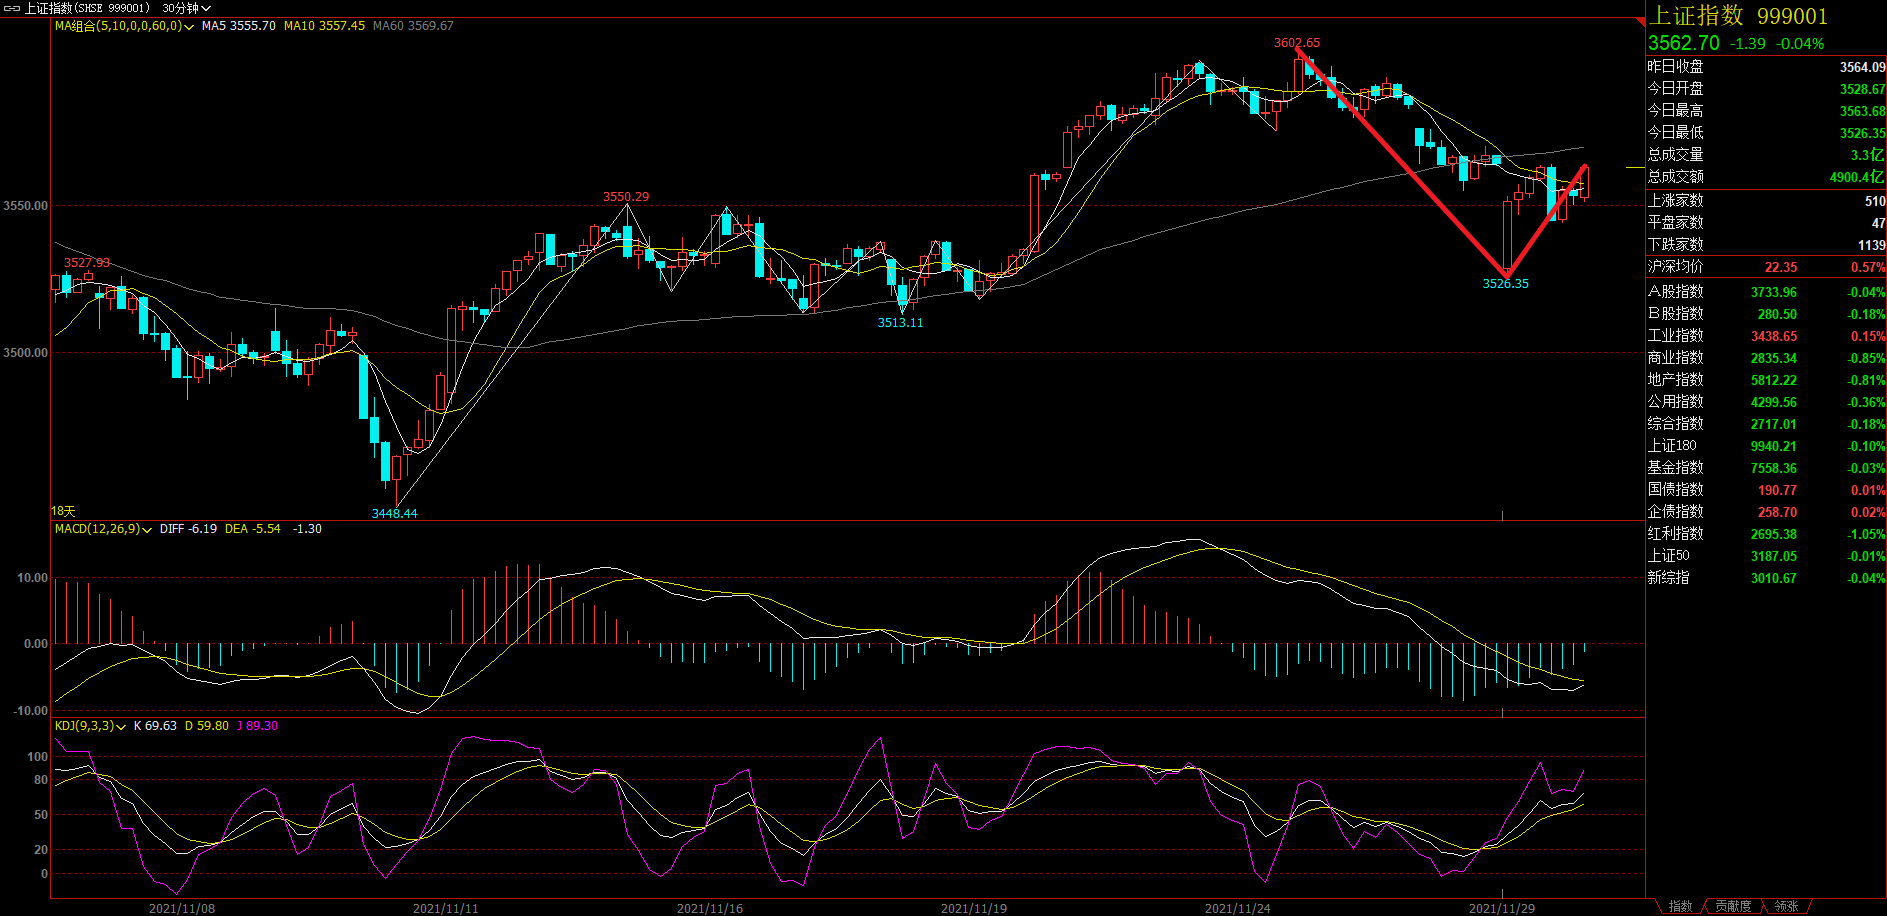1887x916 pixels.
Task: Select the 红利指数 row
Action: coord(1676,534)
